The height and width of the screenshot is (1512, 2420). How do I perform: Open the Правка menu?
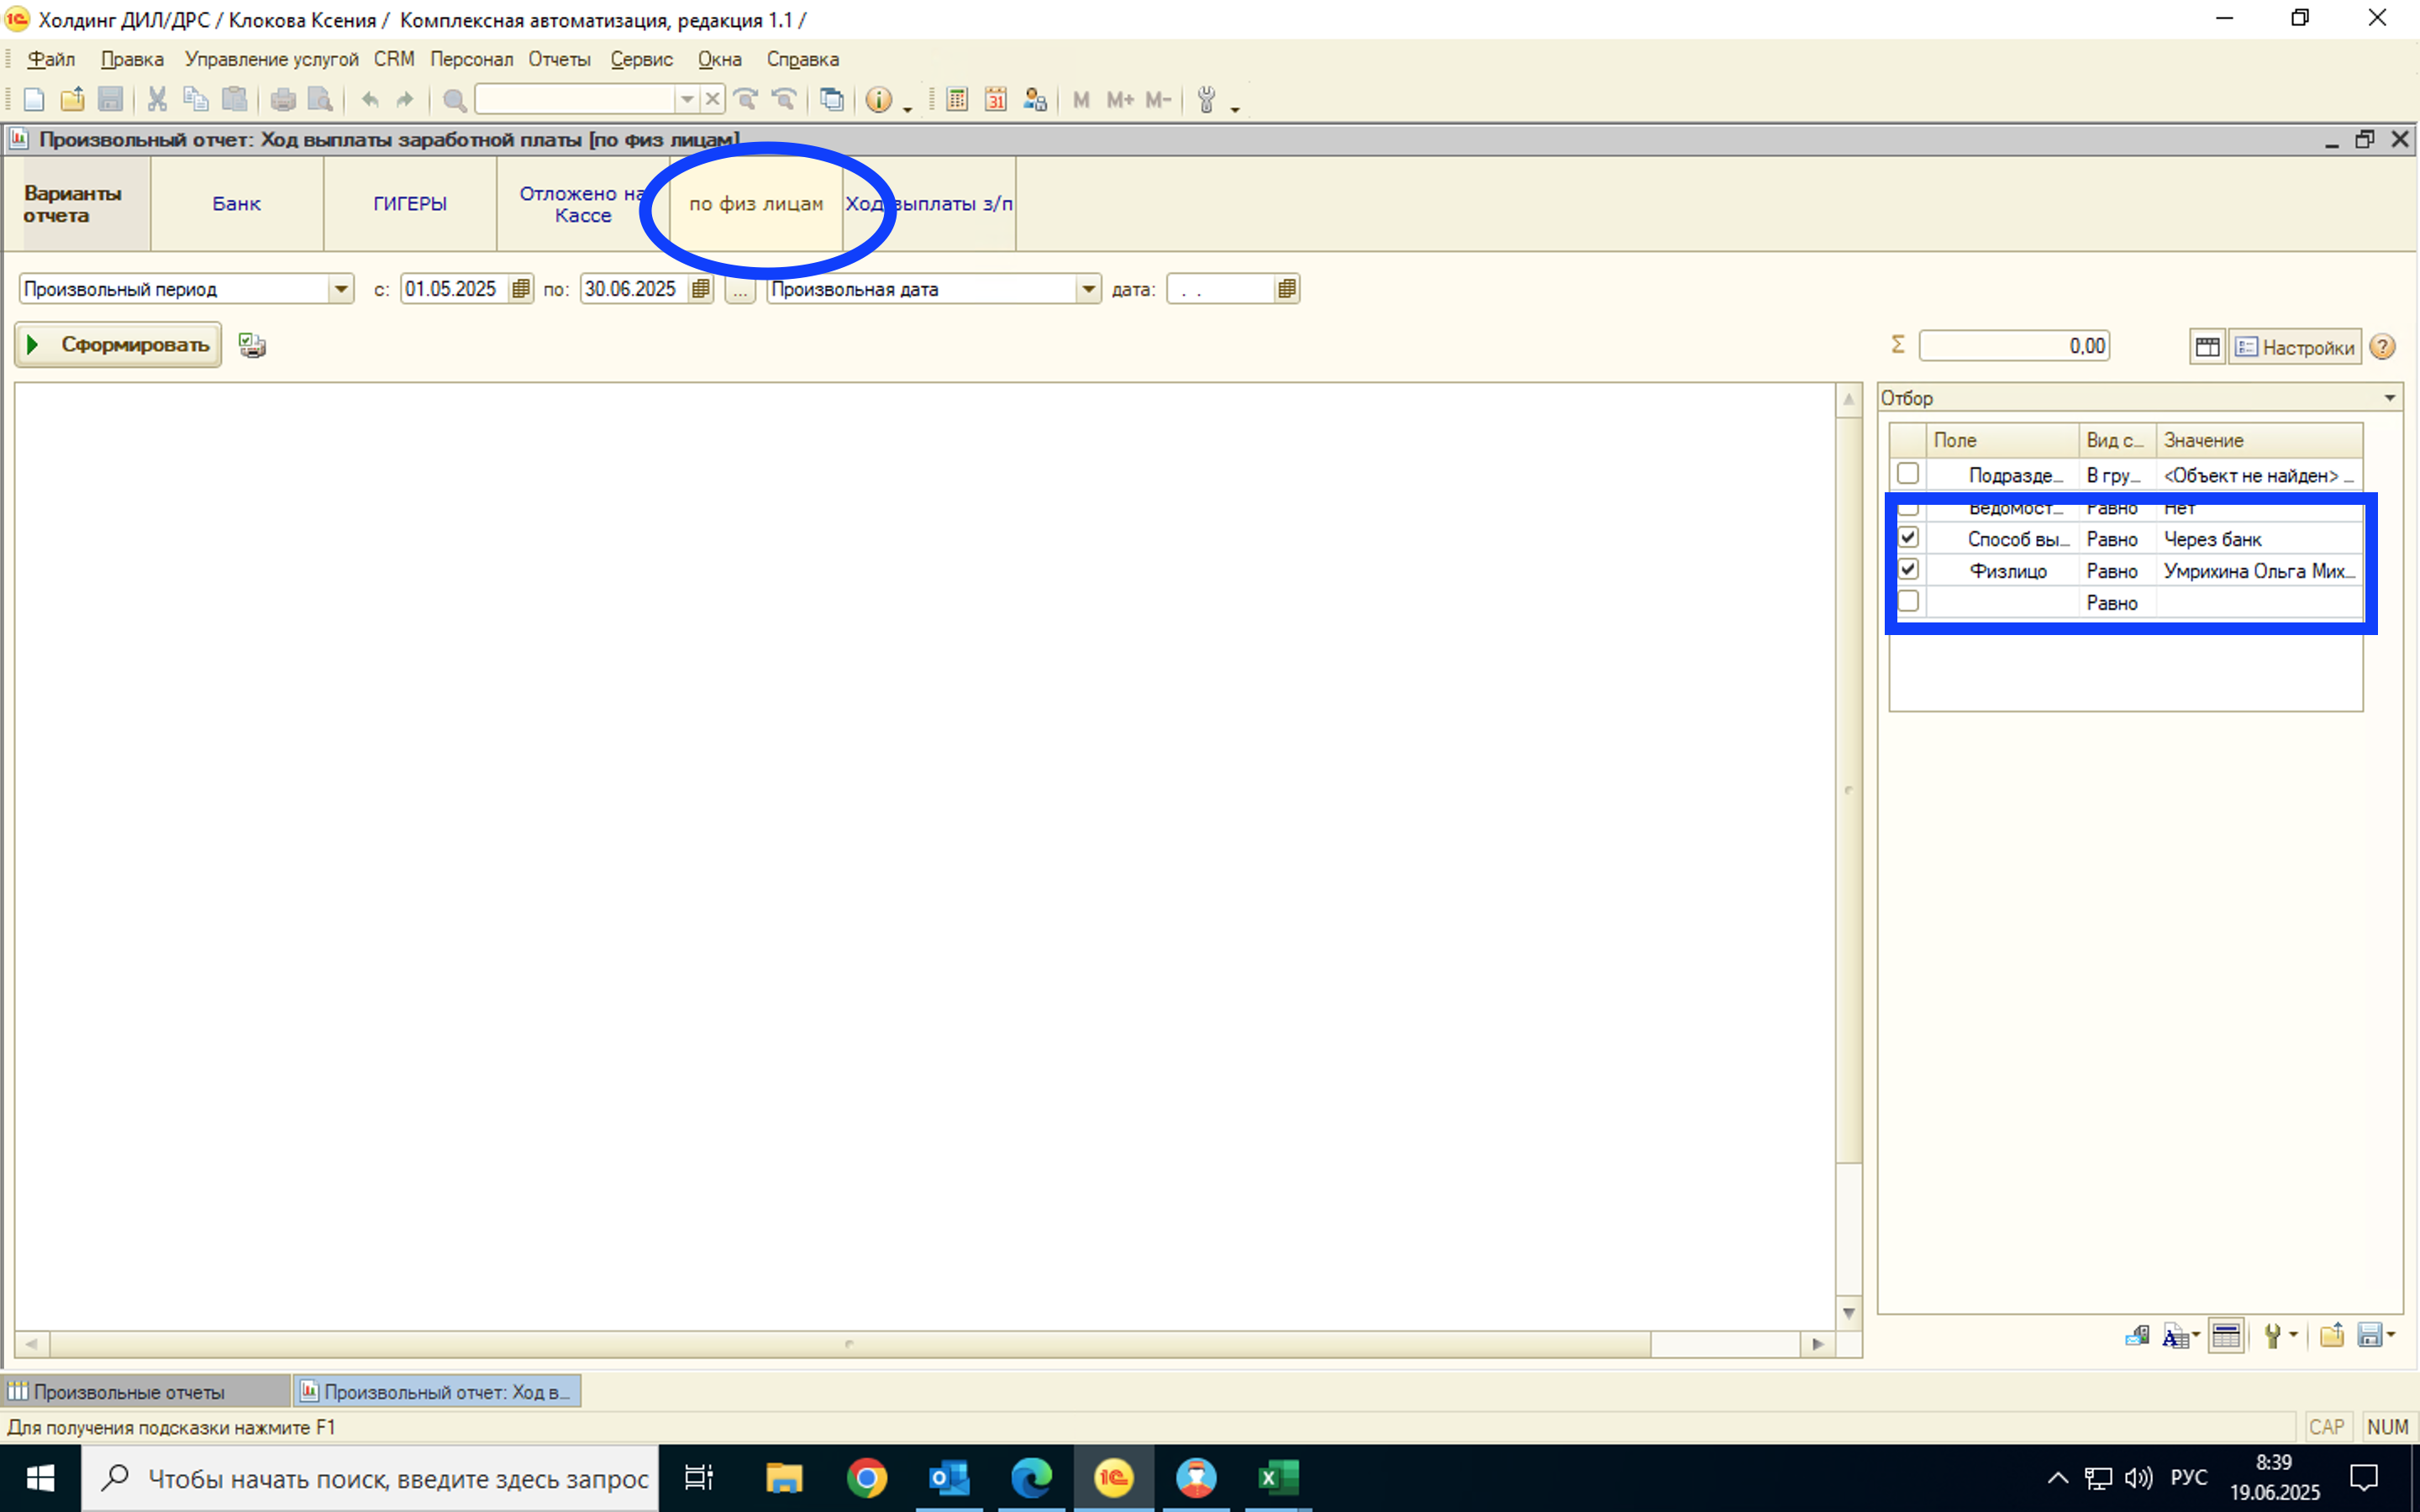pos(132,59)
